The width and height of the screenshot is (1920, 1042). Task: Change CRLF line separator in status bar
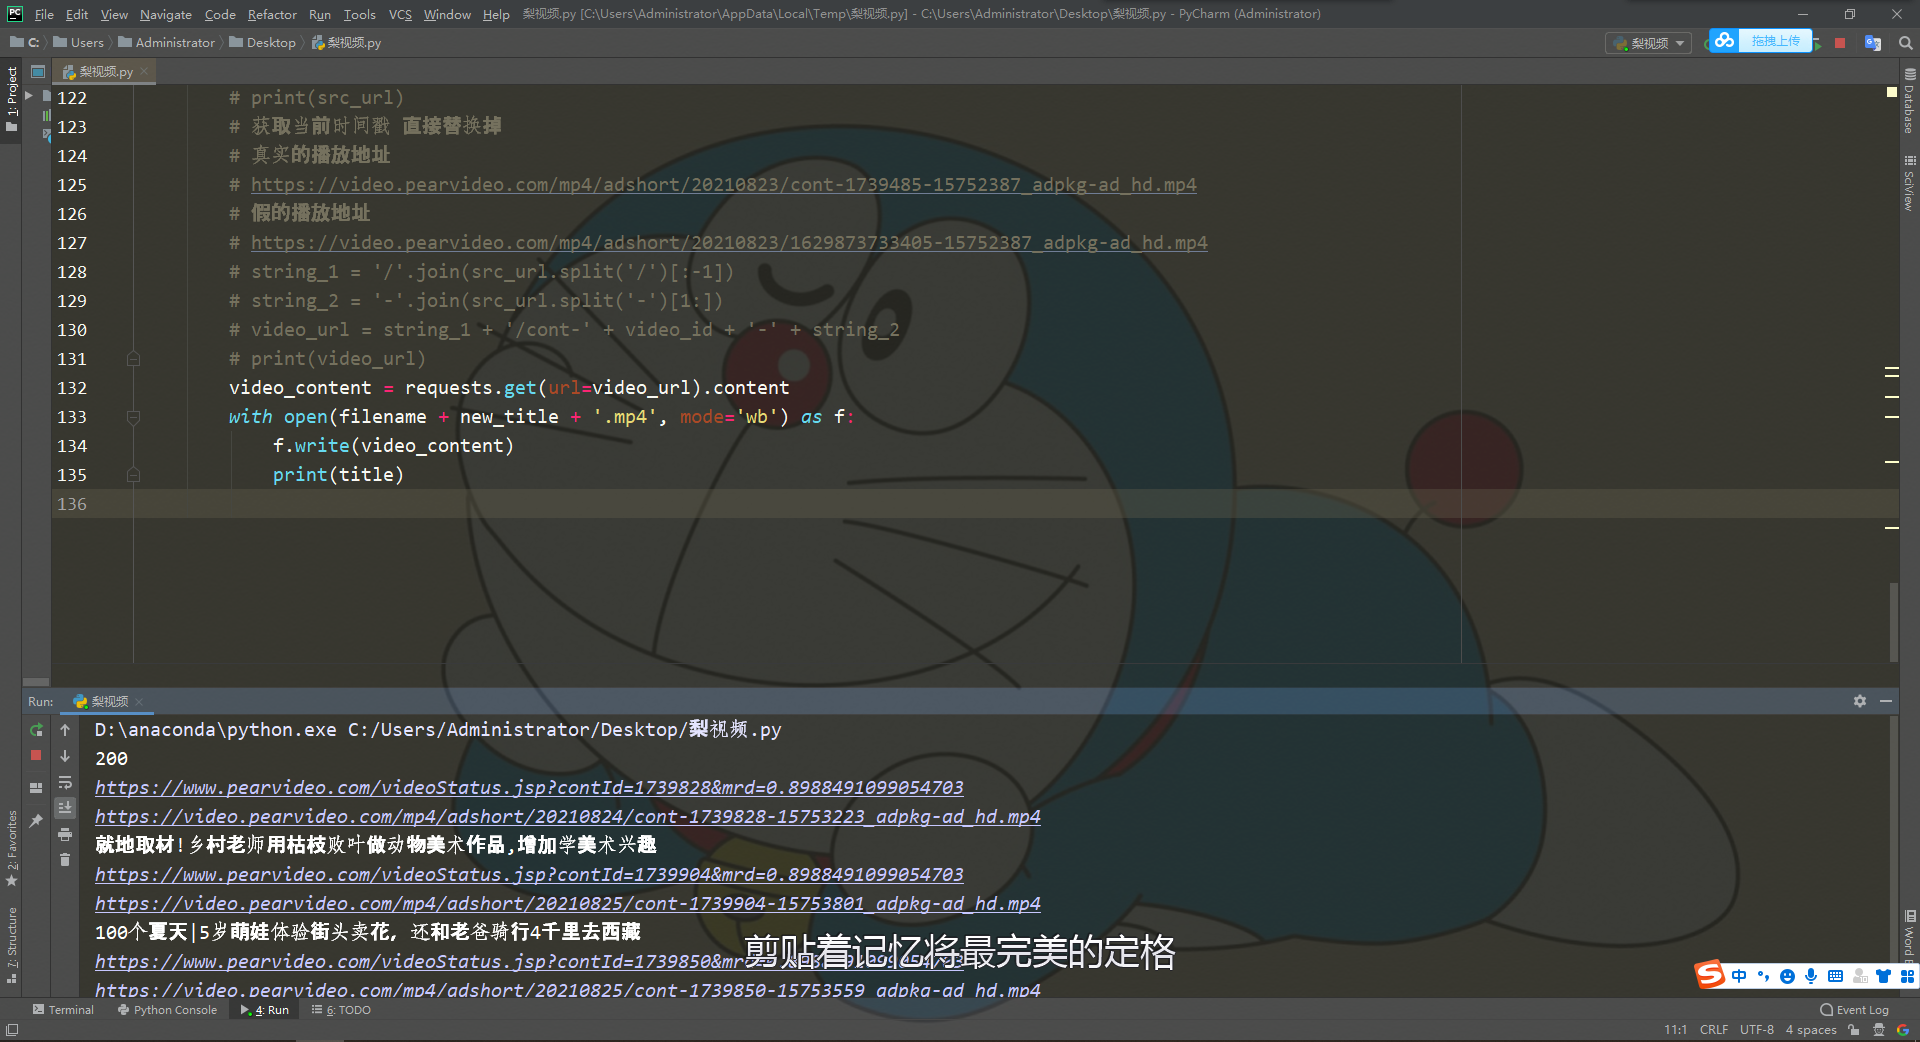1714,1030
